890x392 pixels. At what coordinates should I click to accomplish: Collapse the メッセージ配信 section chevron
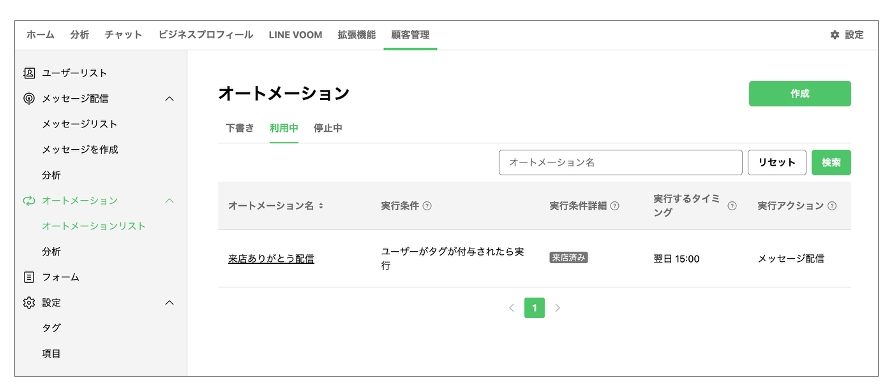(x=169, y=99)
